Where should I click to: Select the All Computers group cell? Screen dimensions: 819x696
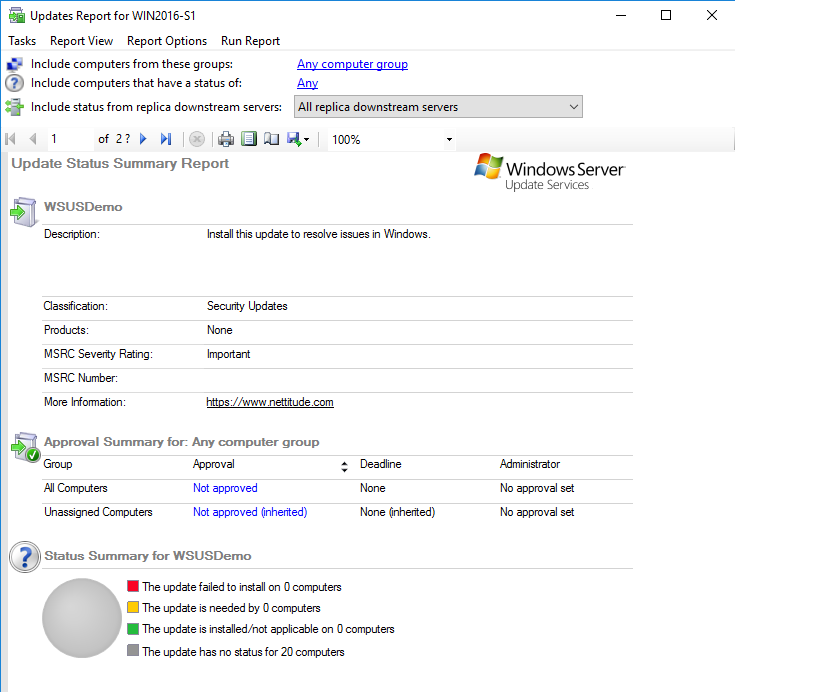coord(76,488)
